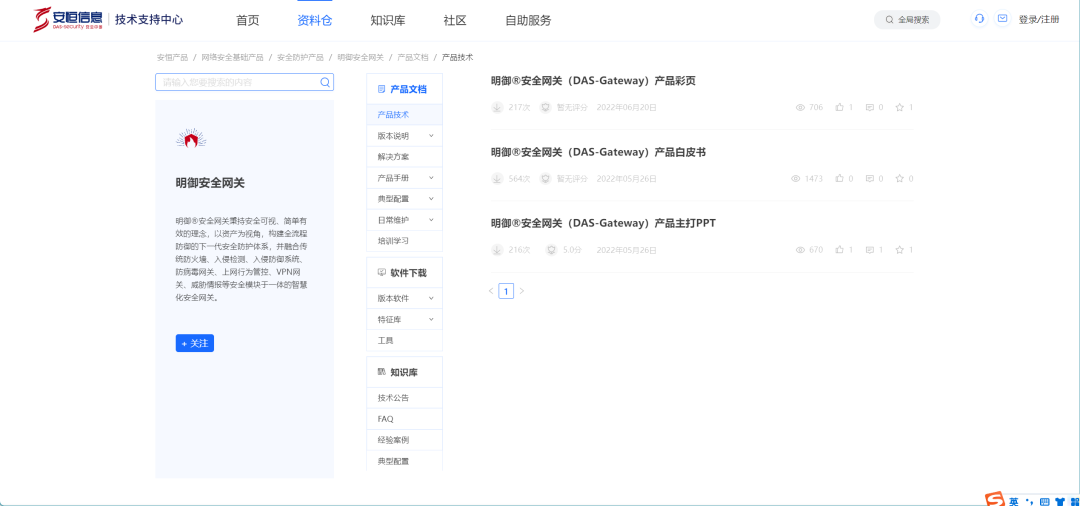Click pagination page 1 button
Screen dimensions: 1080x506
(x=506, y=291)
